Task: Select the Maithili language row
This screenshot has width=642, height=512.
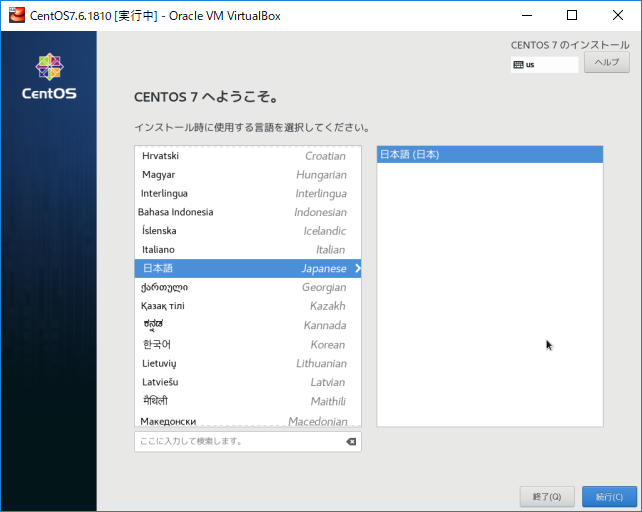Action: click(x=248, y=401)
